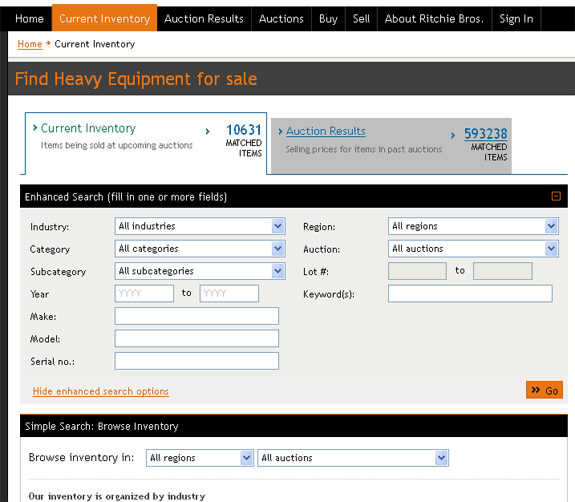575x502 pixels.
Task: Expand the Category dropdown
Action: coord(200,249)
